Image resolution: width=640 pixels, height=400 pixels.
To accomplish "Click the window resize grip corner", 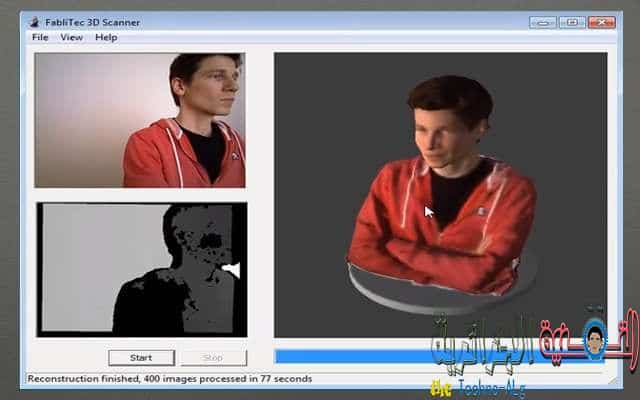I will 613,380.
